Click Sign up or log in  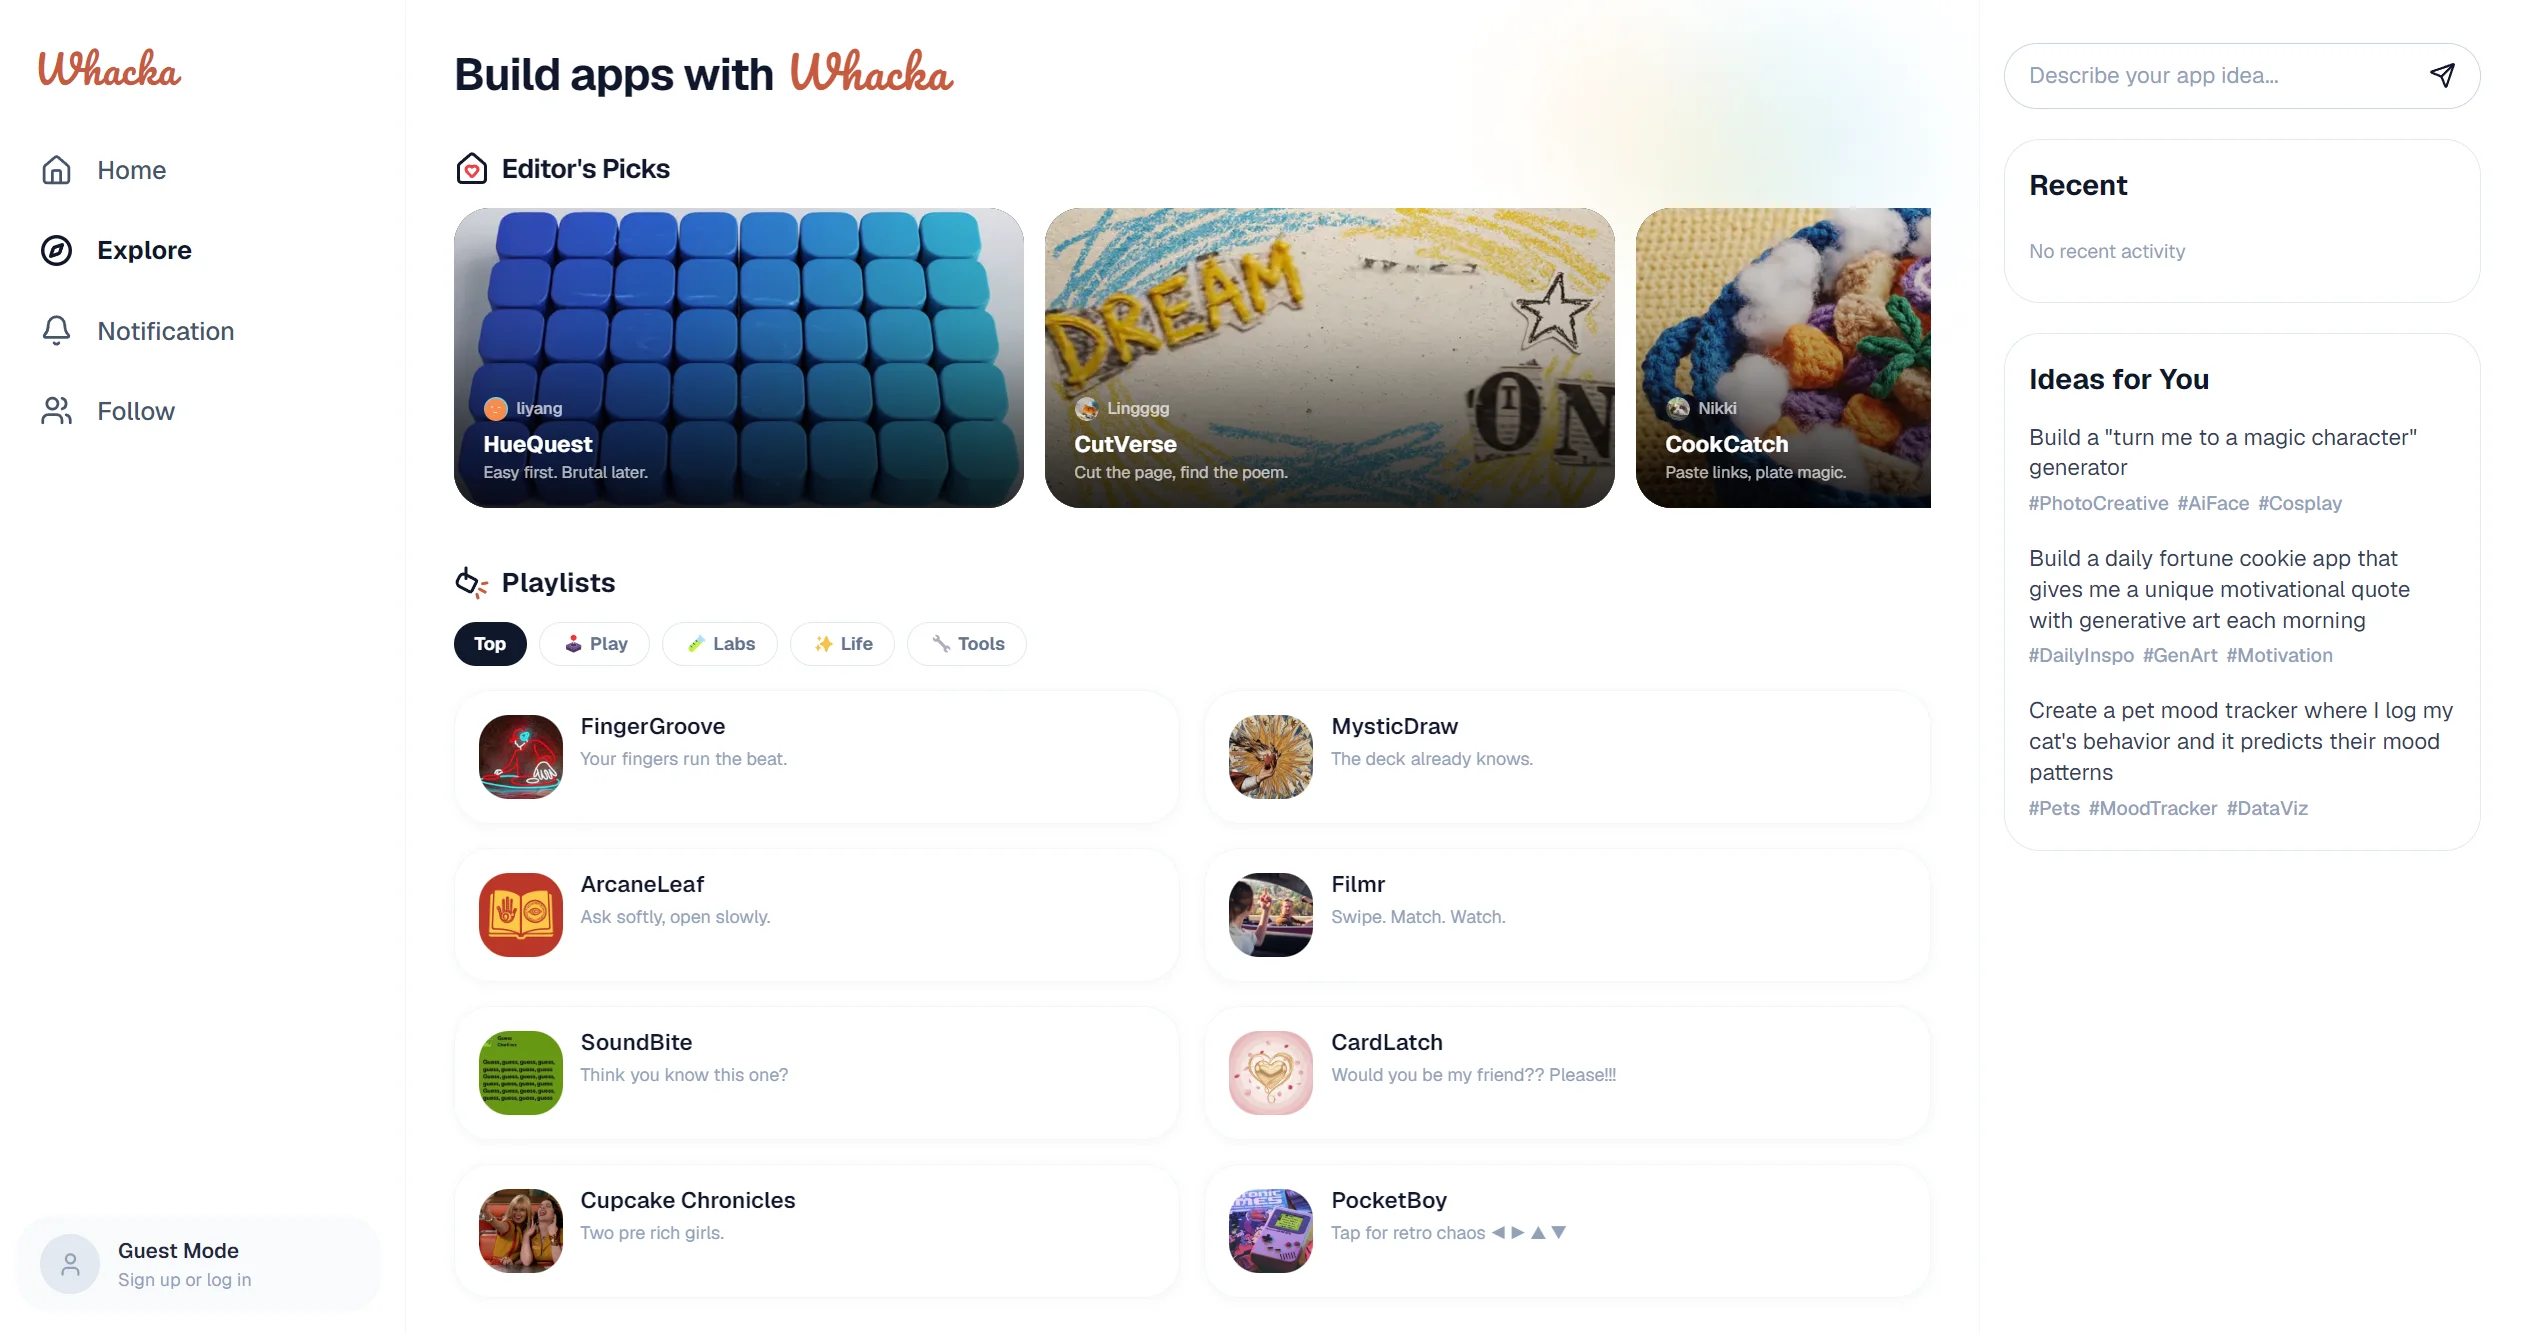pyautogui.click(x=185, y=1280)
